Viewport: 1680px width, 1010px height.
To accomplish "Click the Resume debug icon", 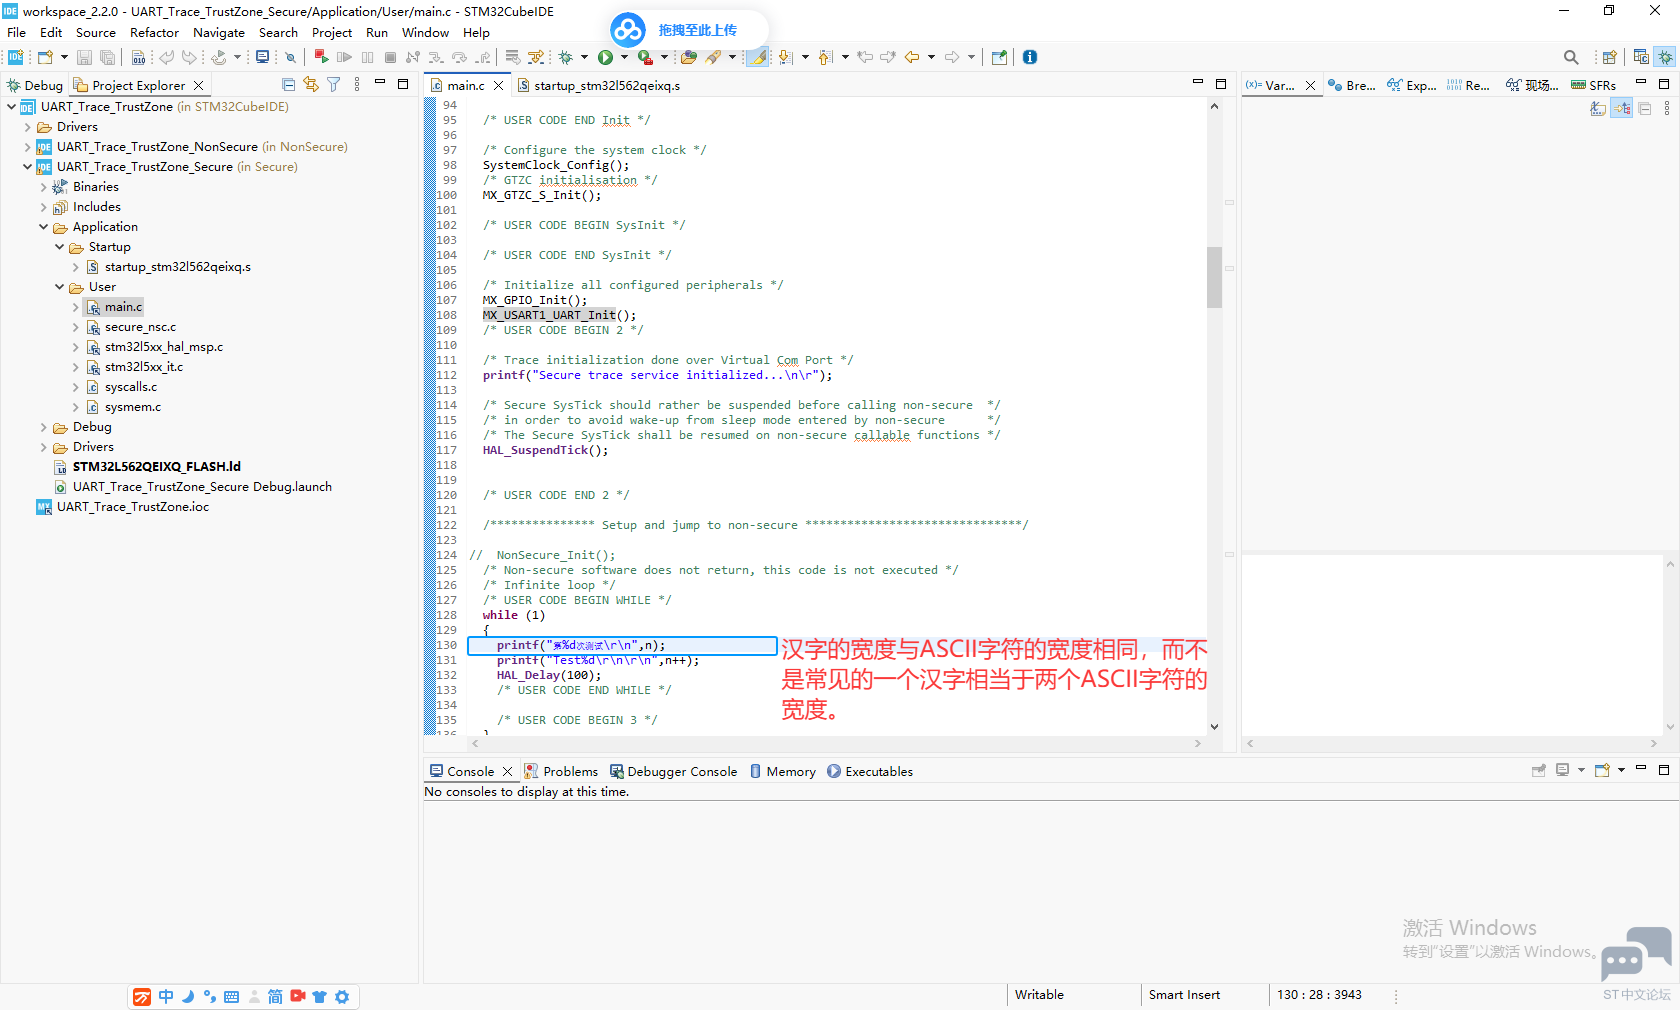I will click(x=344, y=57).
